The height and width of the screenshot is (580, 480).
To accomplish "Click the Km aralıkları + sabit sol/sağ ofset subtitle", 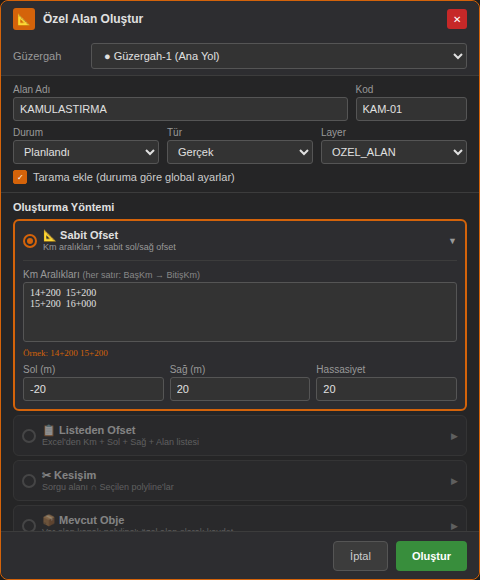I will click(x=109, y=247).
